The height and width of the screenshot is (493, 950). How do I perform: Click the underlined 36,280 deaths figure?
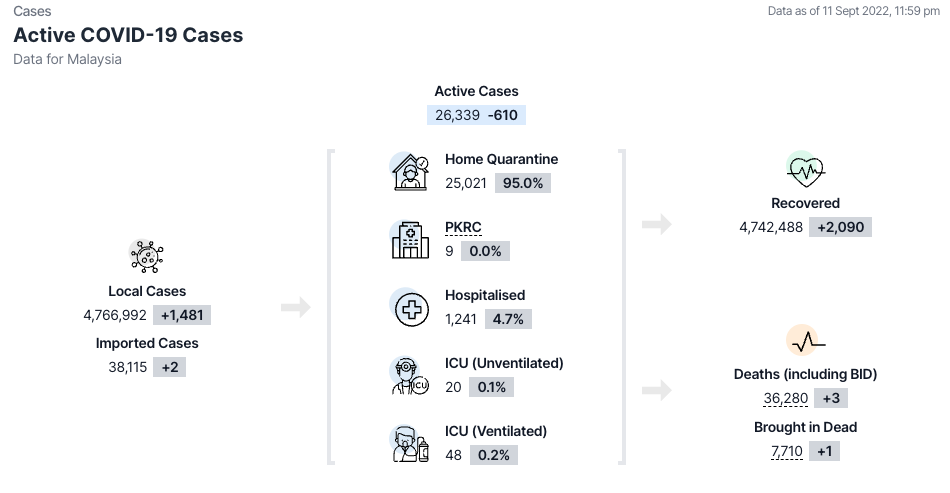point(786,398)
